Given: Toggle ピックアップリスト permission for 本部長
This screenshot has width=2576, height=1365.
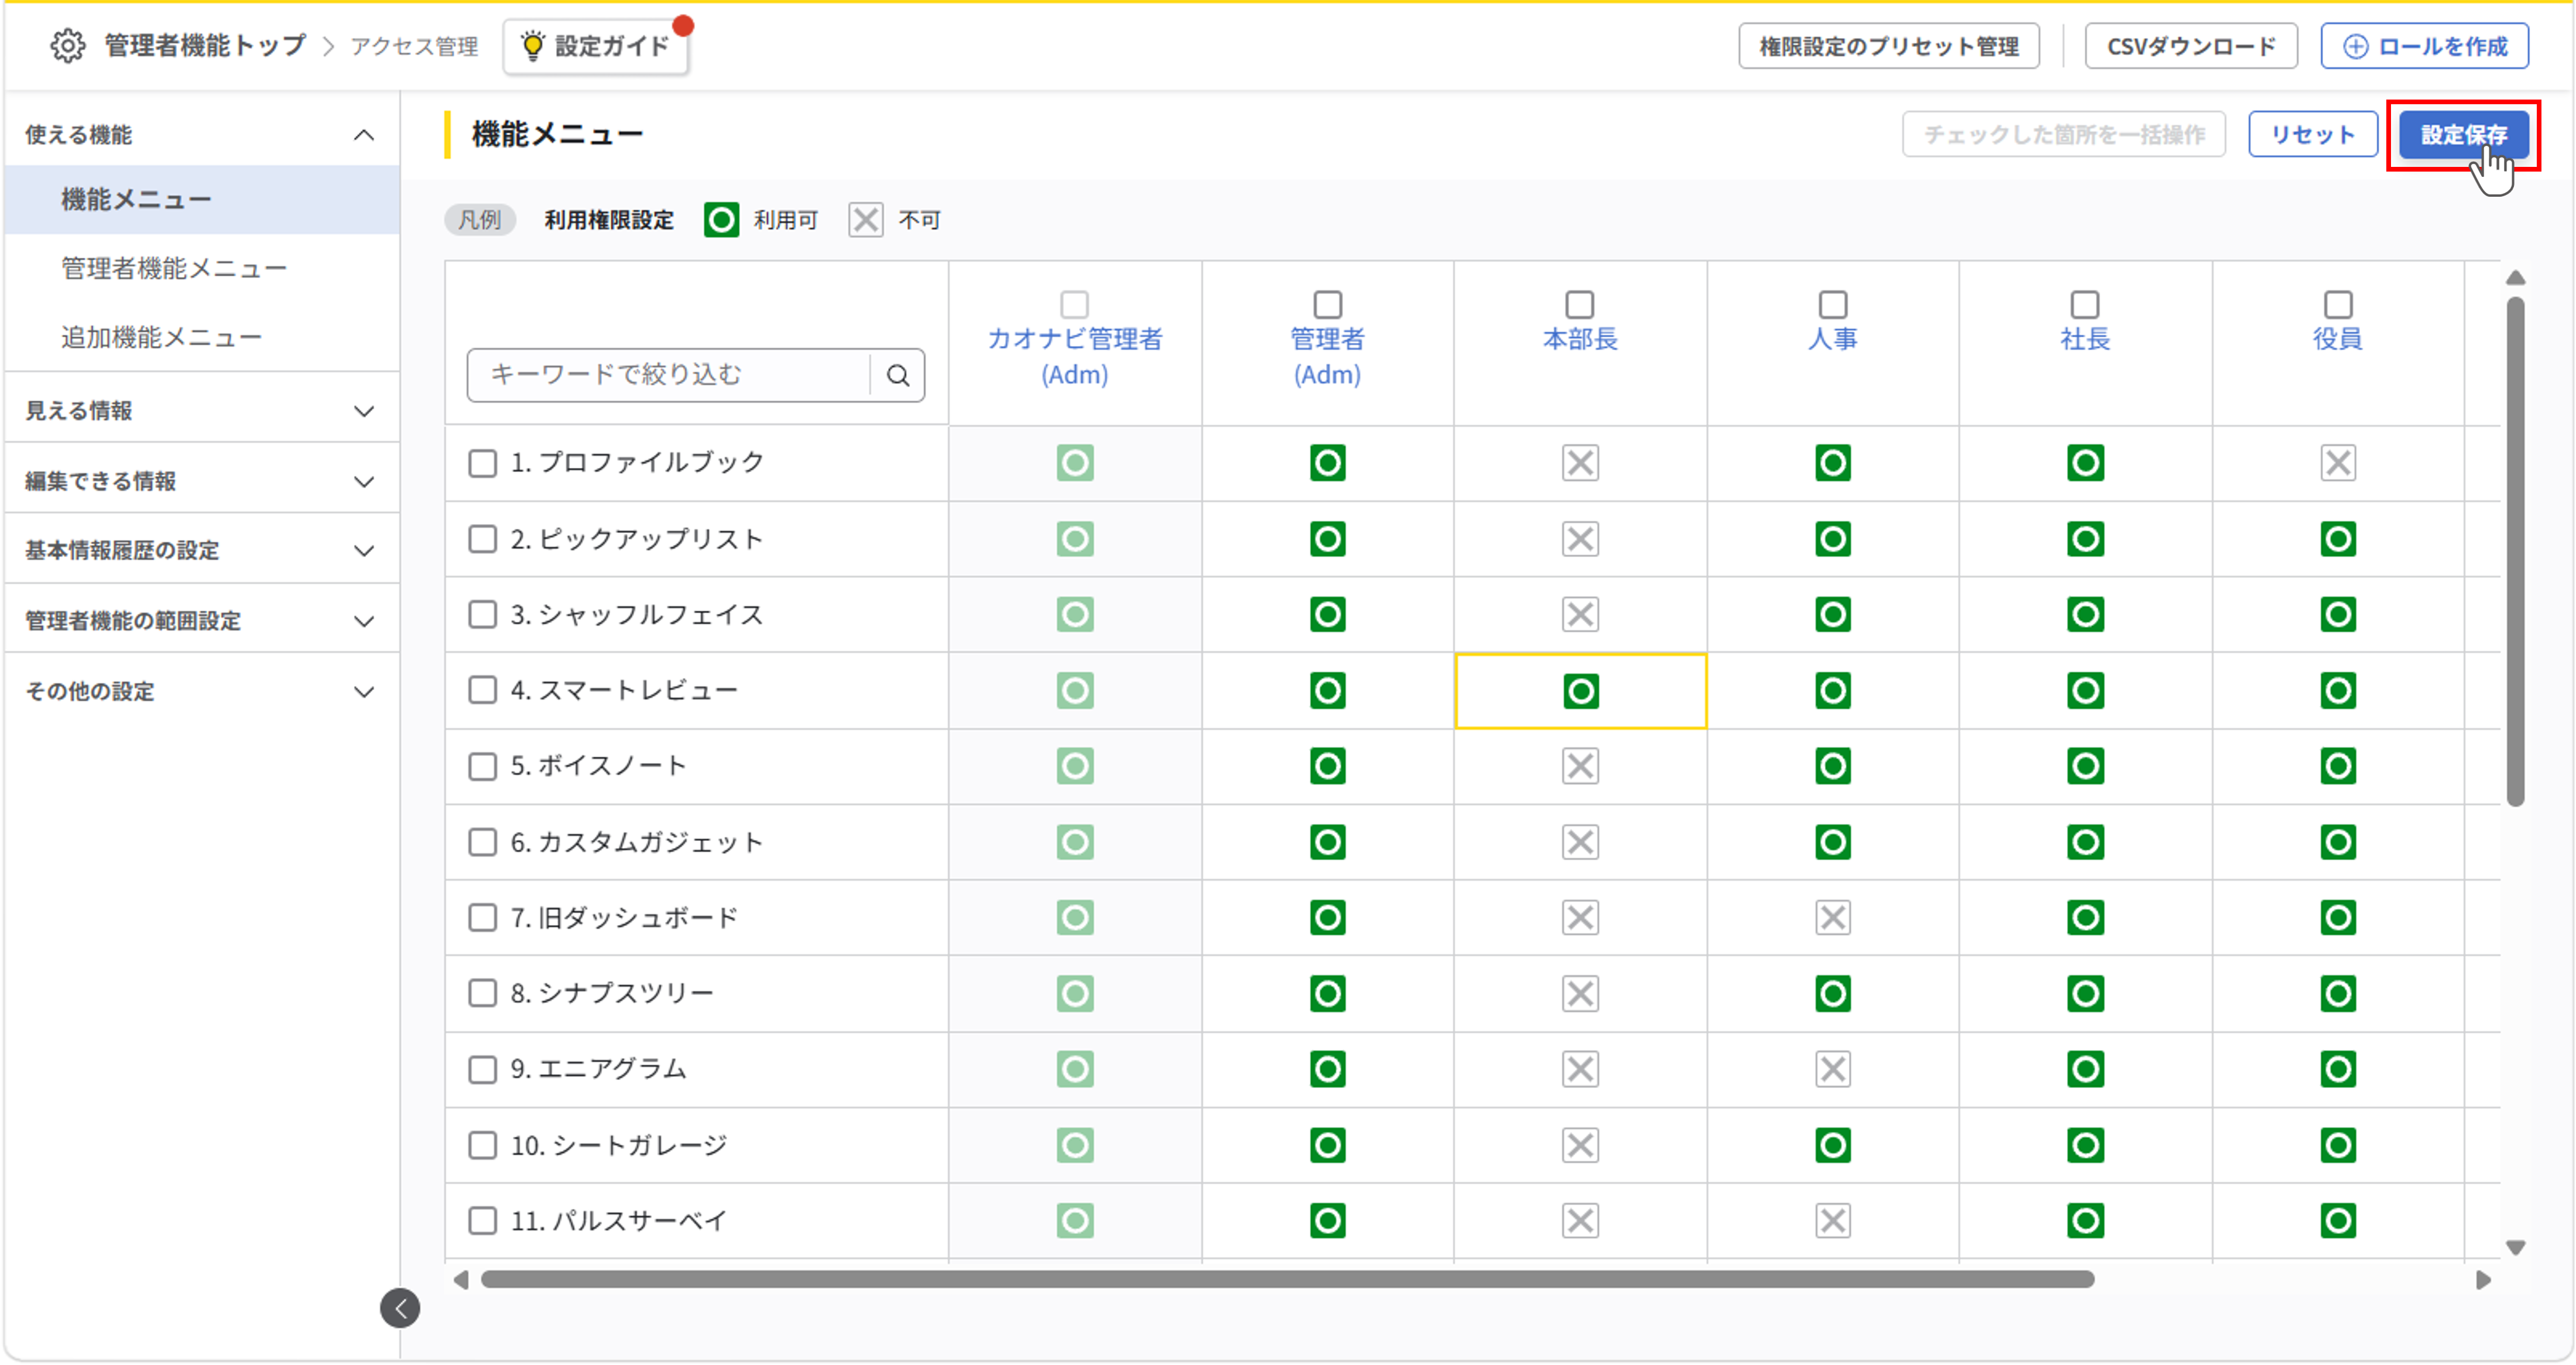Looking at the screenshot, I should point(1580,539).
